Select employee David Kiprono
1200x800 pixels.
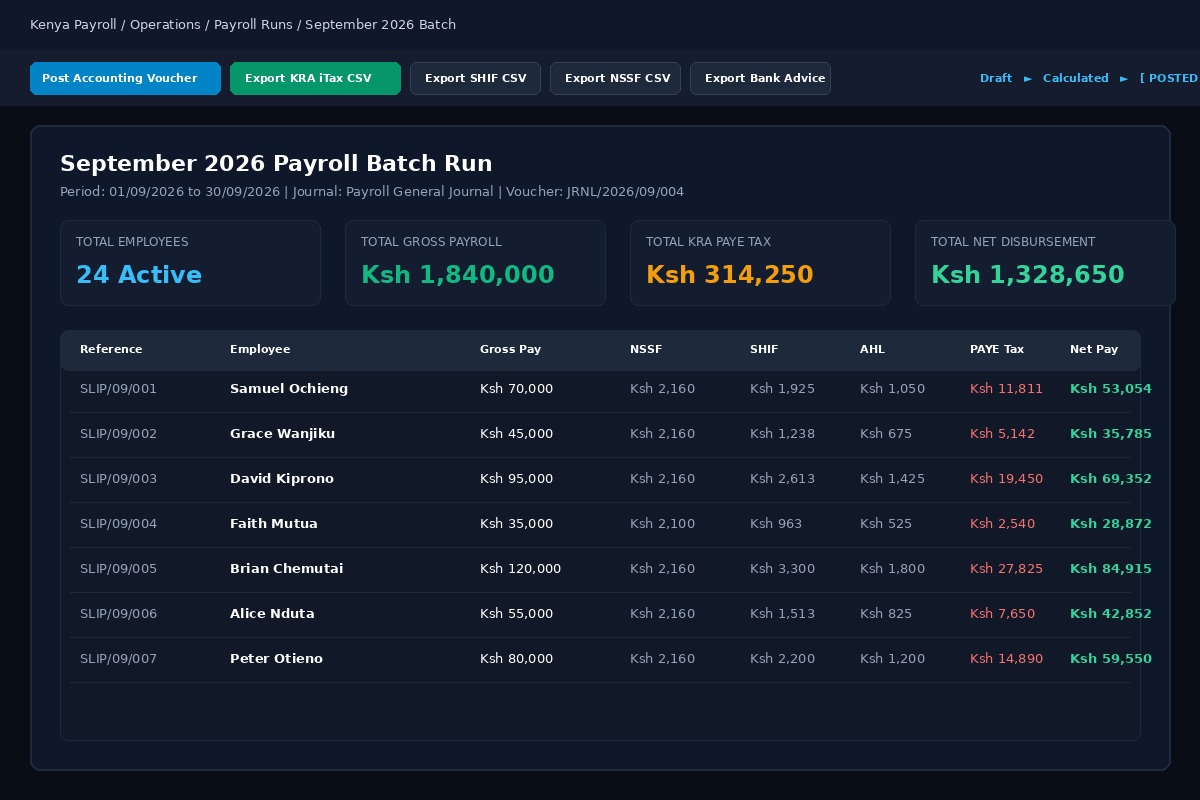pos(282,479)
